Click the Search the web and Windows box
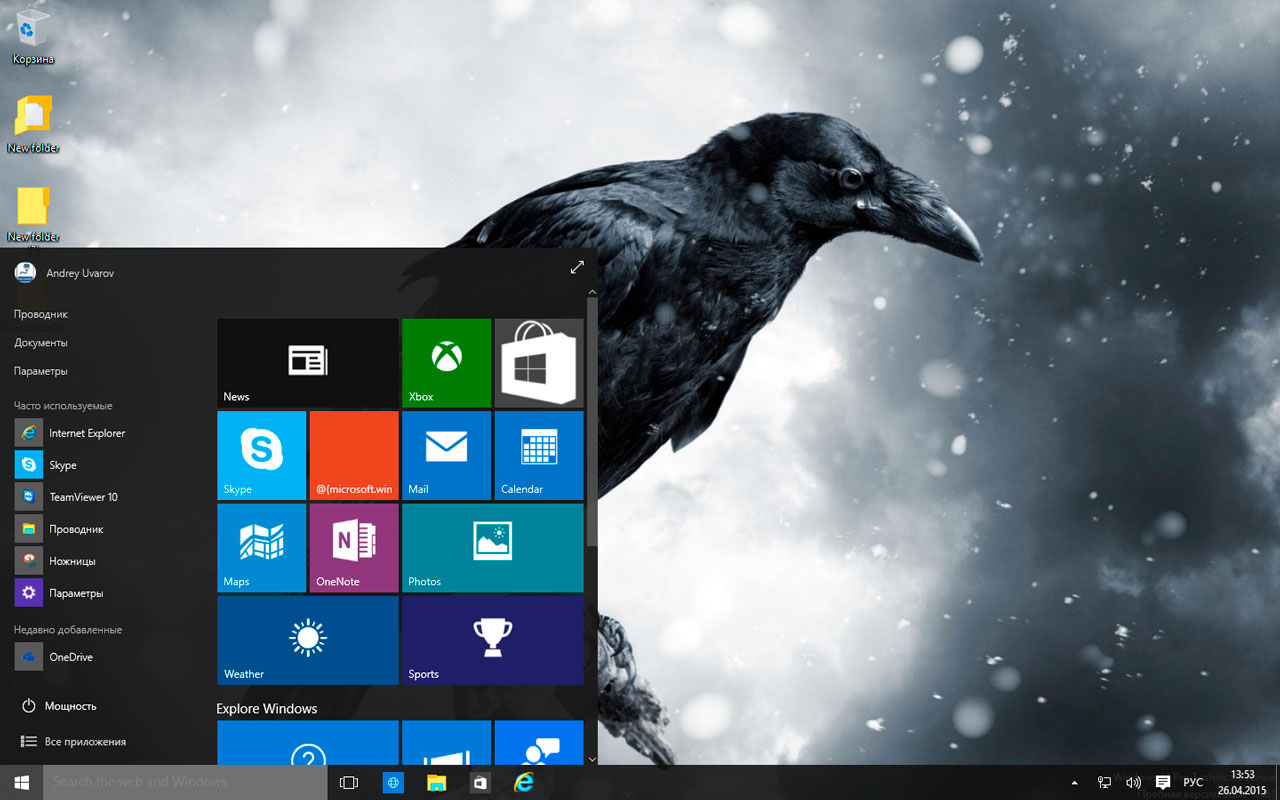1280x800 pixels. (185, 782)
